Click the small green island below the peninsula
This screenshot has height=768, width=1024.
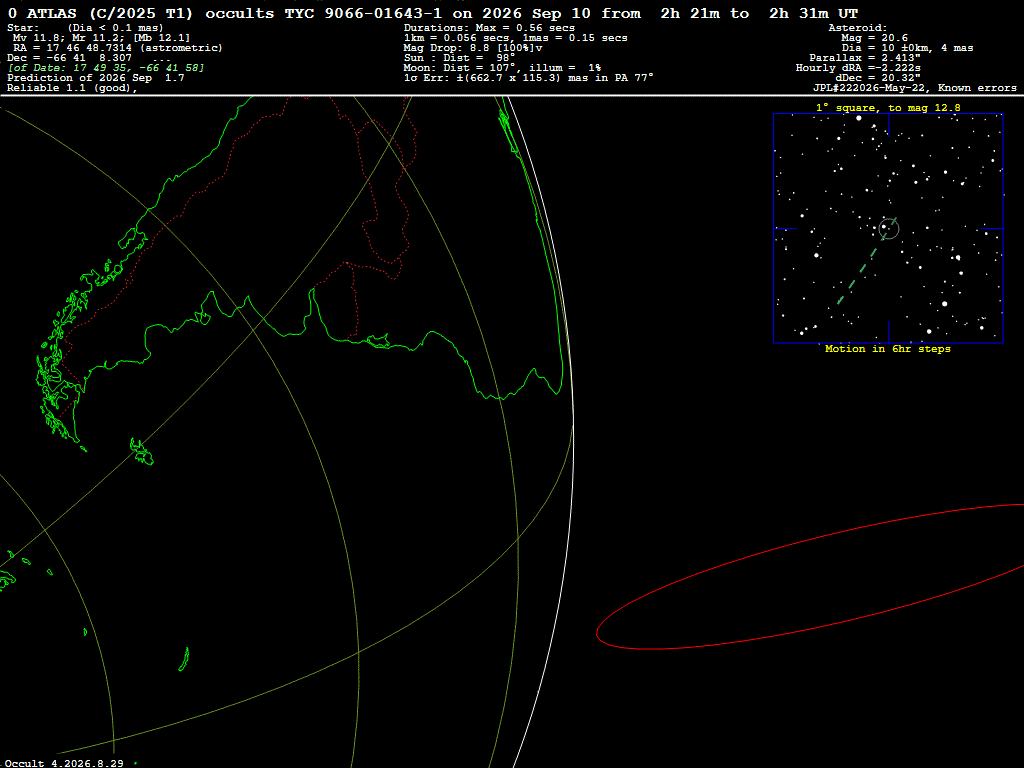coord(142,452)
